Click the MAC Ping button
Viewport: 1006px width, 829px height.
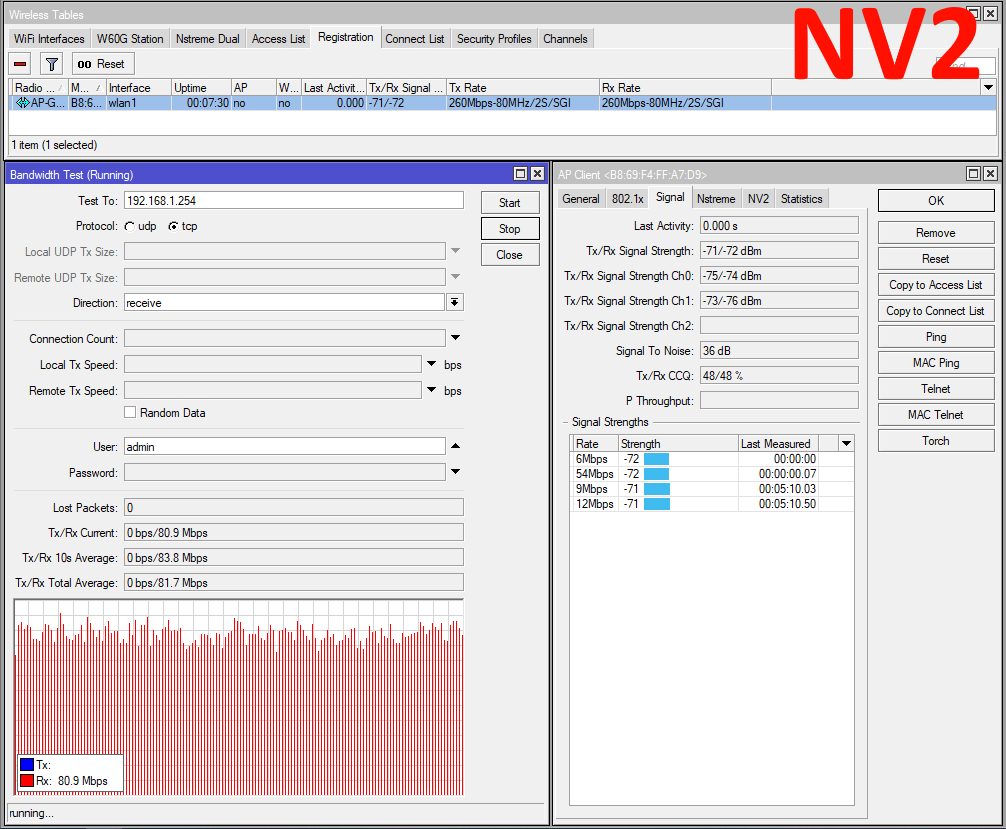(x=935, y=363)
